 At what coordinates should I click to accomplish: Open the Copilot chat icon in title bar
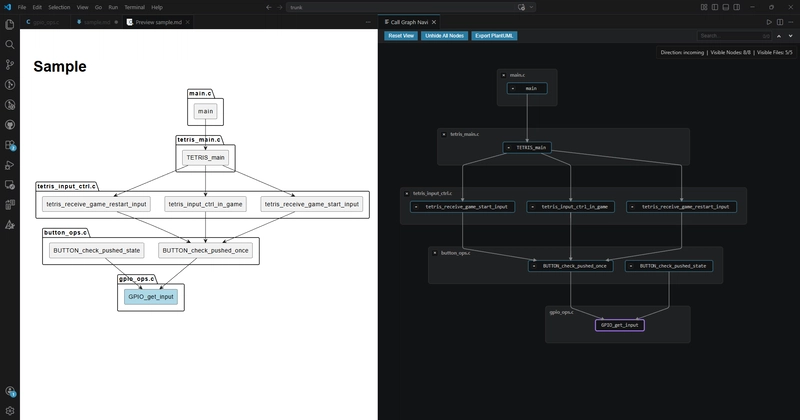[521, 7]
